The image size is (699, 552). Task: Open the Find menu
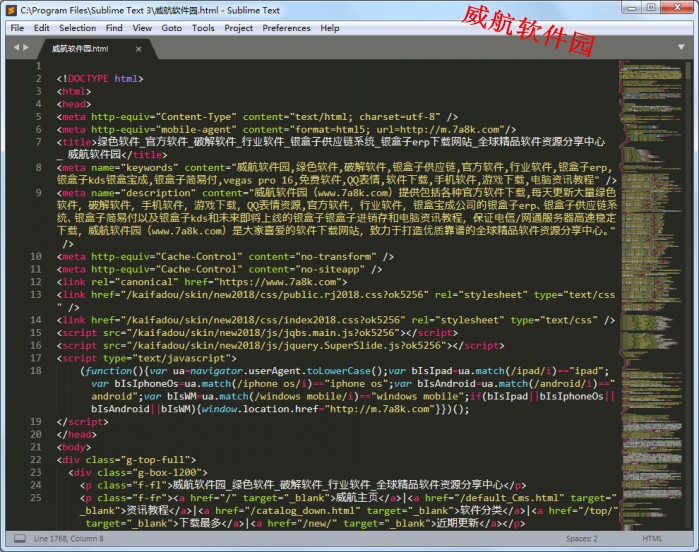(114, 28)
